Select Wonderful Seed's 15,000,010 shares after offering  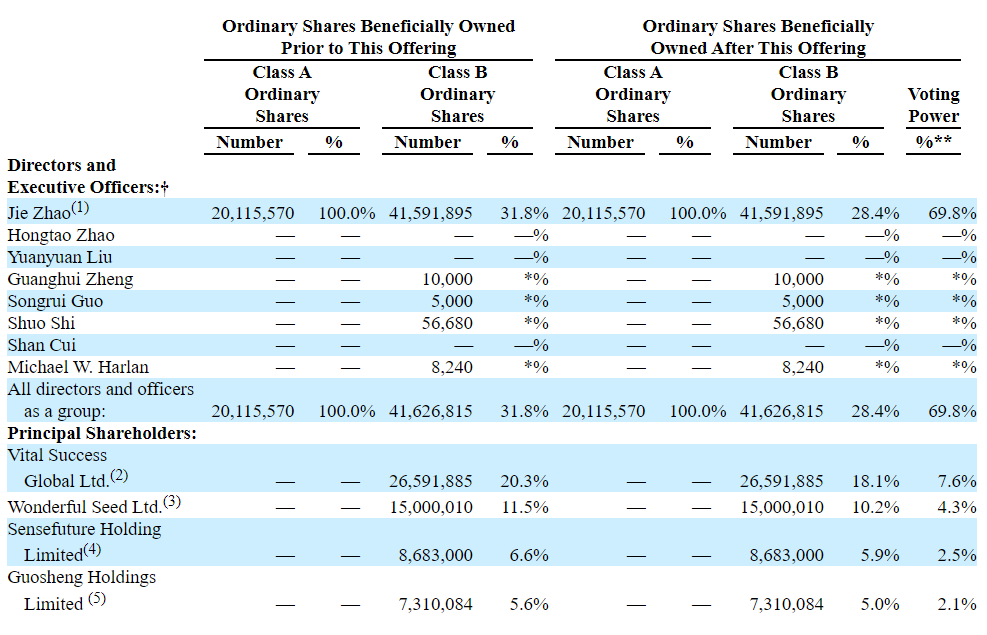tap(782, 507)
